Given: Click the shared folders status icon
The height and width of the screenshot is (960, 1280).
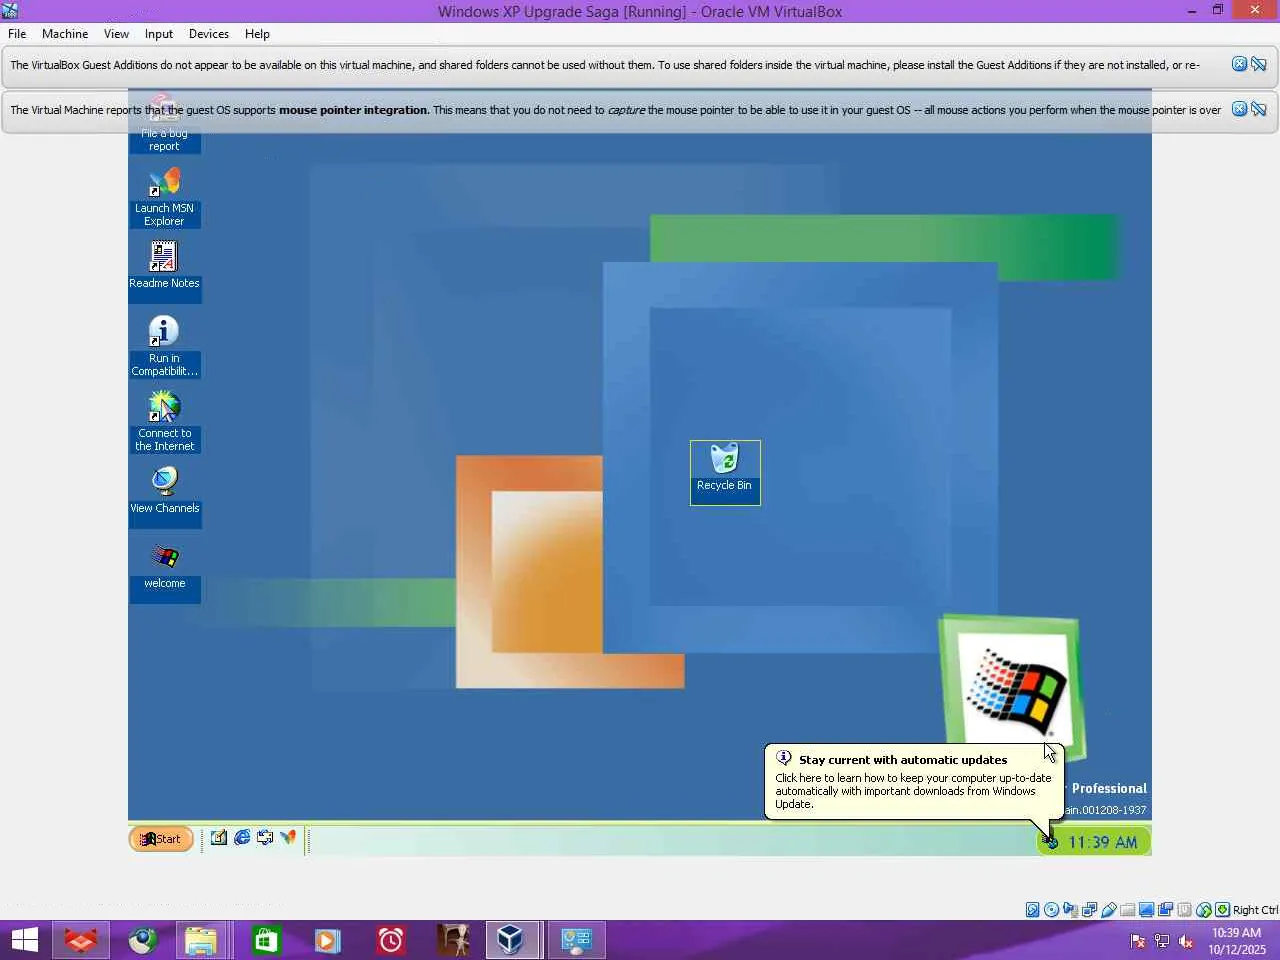Looking at the screenshot, I should coord(1128,910).
